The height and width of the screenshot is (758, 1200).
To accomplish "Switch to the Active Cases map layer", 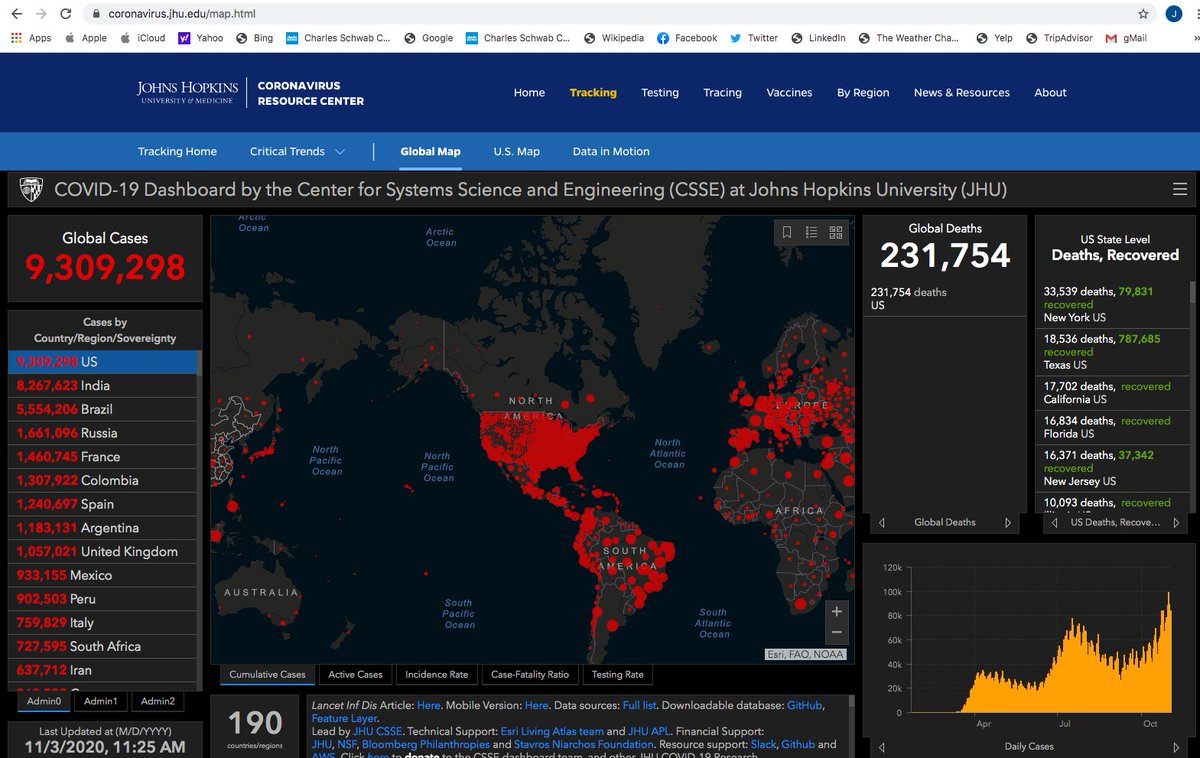I will (355, 674).
